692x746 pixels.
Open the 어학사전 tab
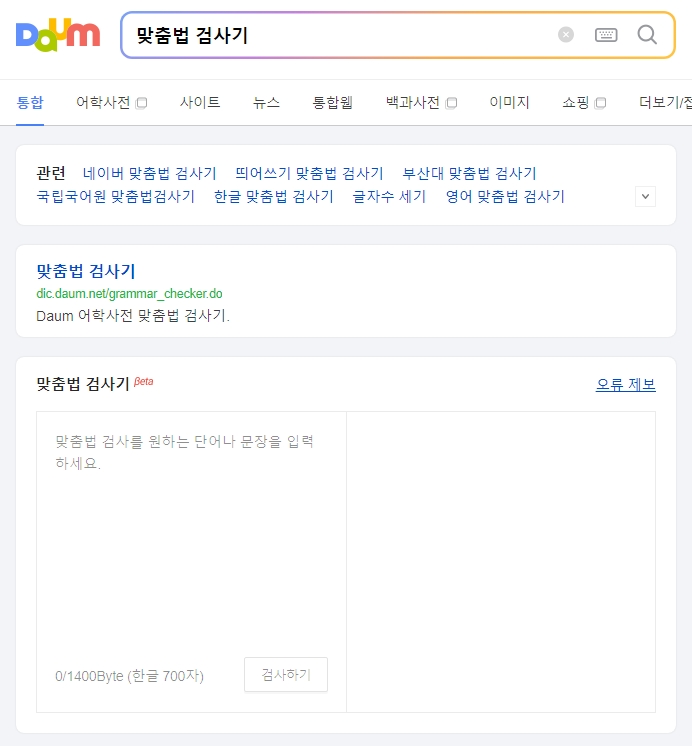(x=103, y=102)
